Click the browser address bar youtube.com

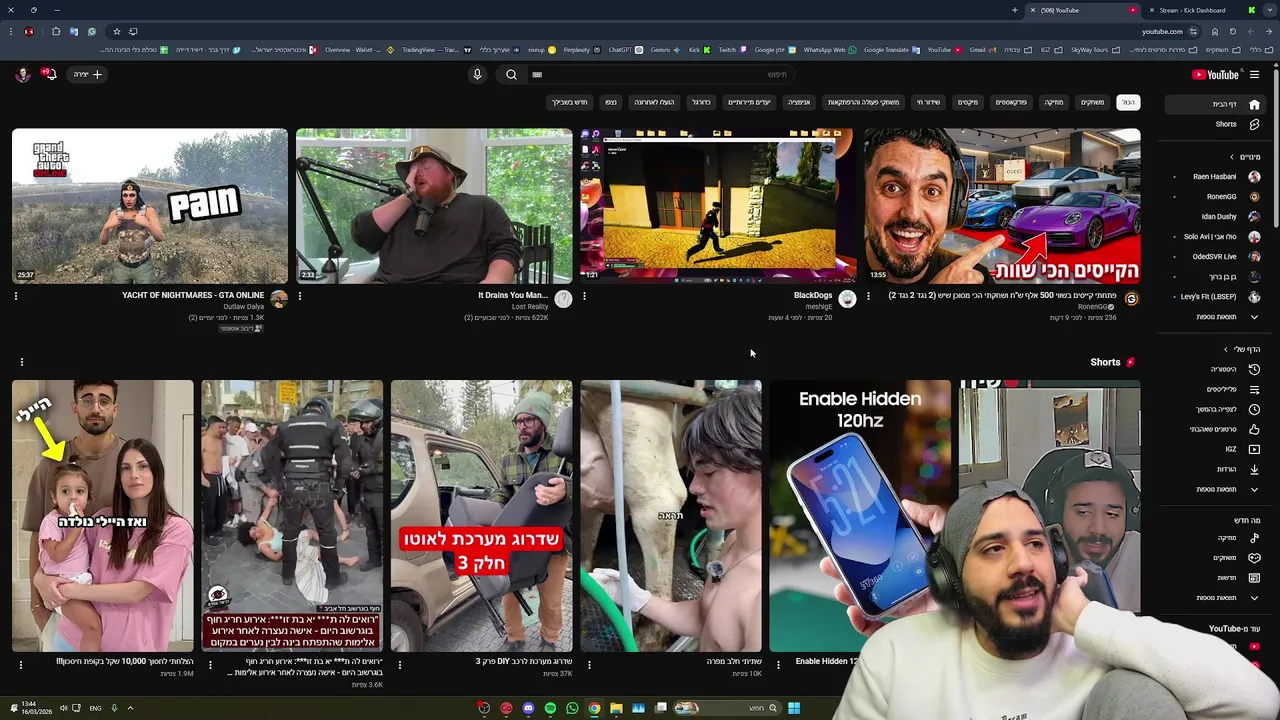(x=1162, y=31)
